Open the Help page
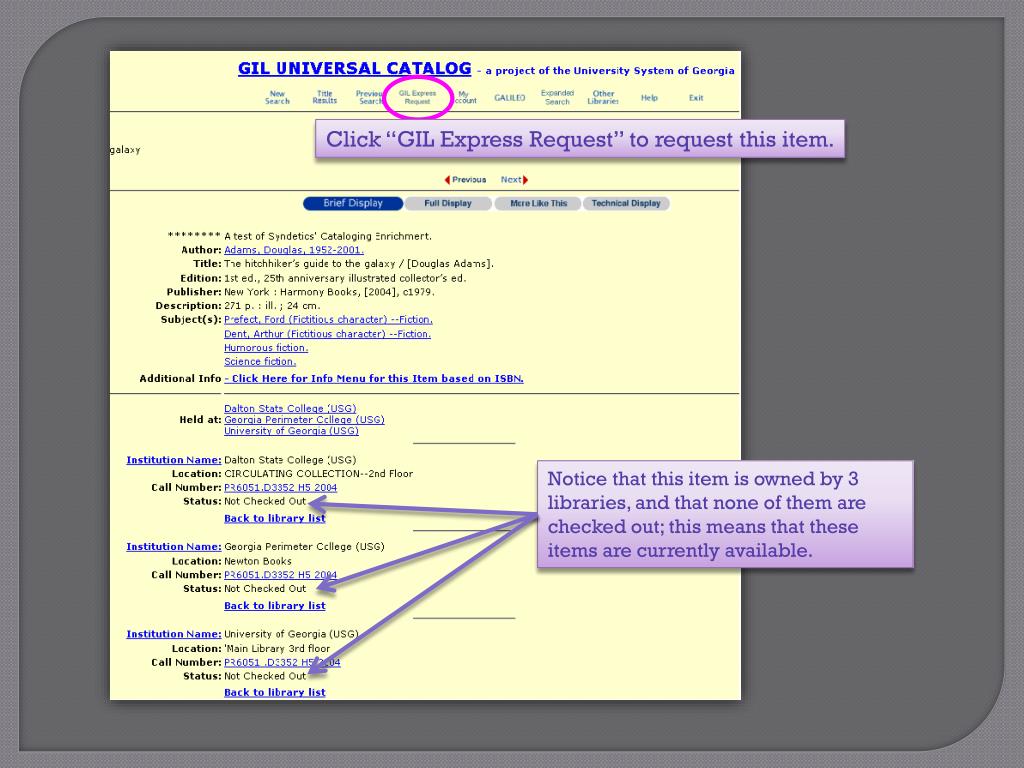This screenshot has width=1024, height=768. tap(649, 98)
